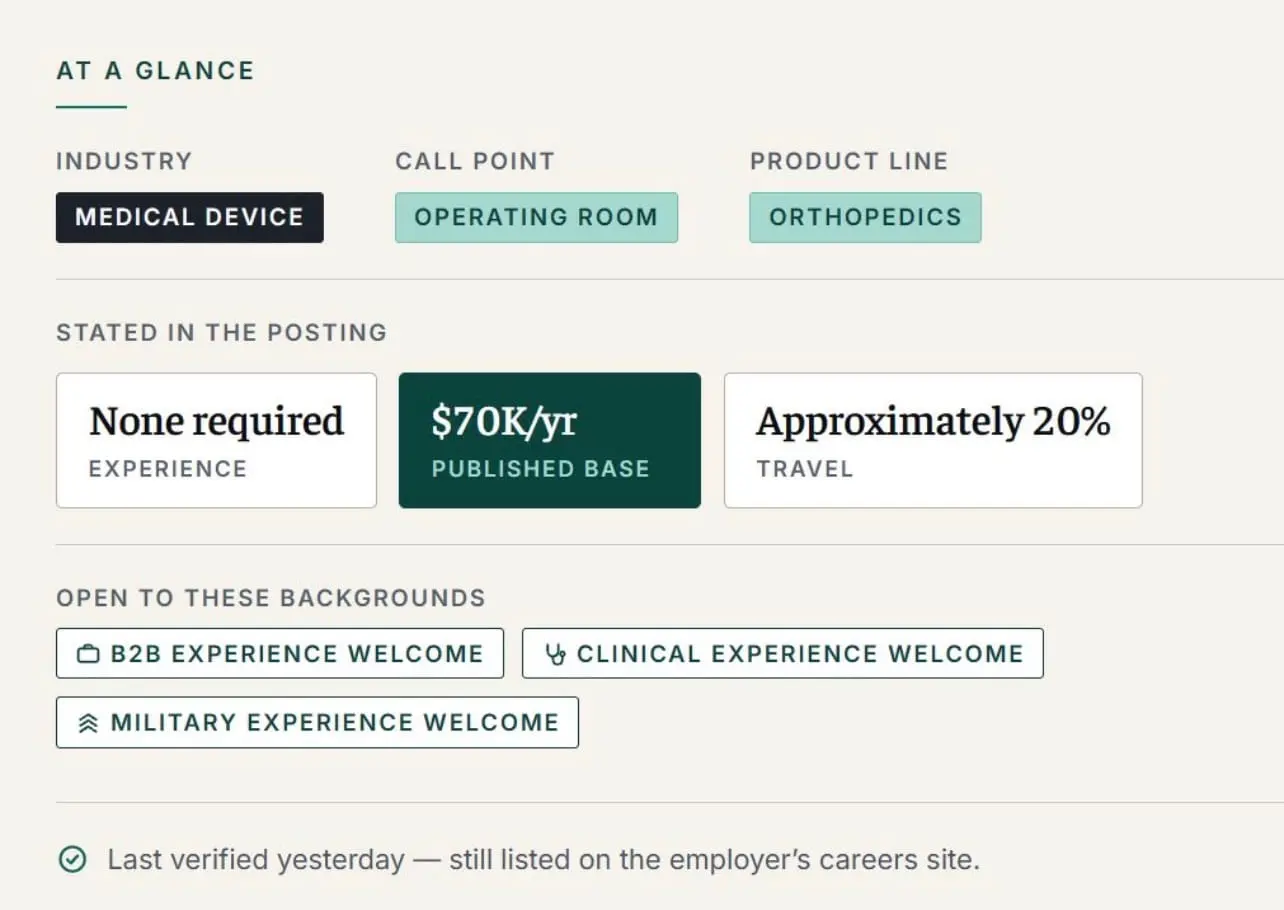Click the green checkmark verified icon
The height and width of the screenshot is (910, 1284).
coord(72,859)
